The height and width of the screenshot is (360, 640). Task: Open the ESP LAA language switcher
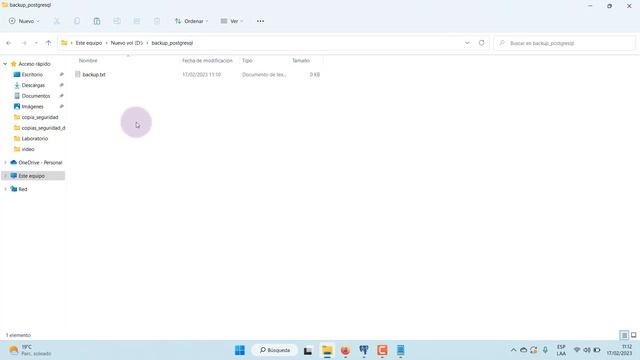click(x=561, y=350)
